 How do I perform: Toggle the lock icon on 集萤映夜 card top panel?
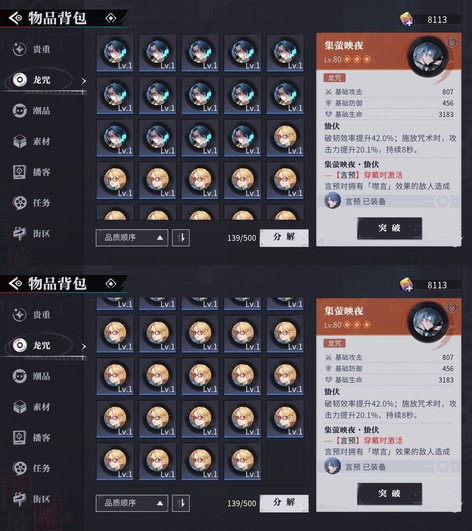[452, 42]
